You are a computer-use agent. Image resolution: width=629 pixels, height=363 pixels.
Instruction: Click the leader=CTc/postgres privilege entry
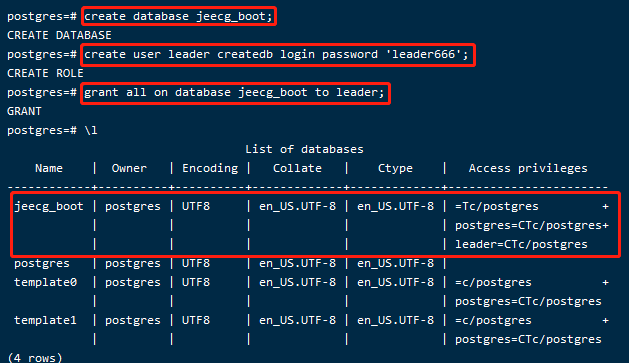521,244
